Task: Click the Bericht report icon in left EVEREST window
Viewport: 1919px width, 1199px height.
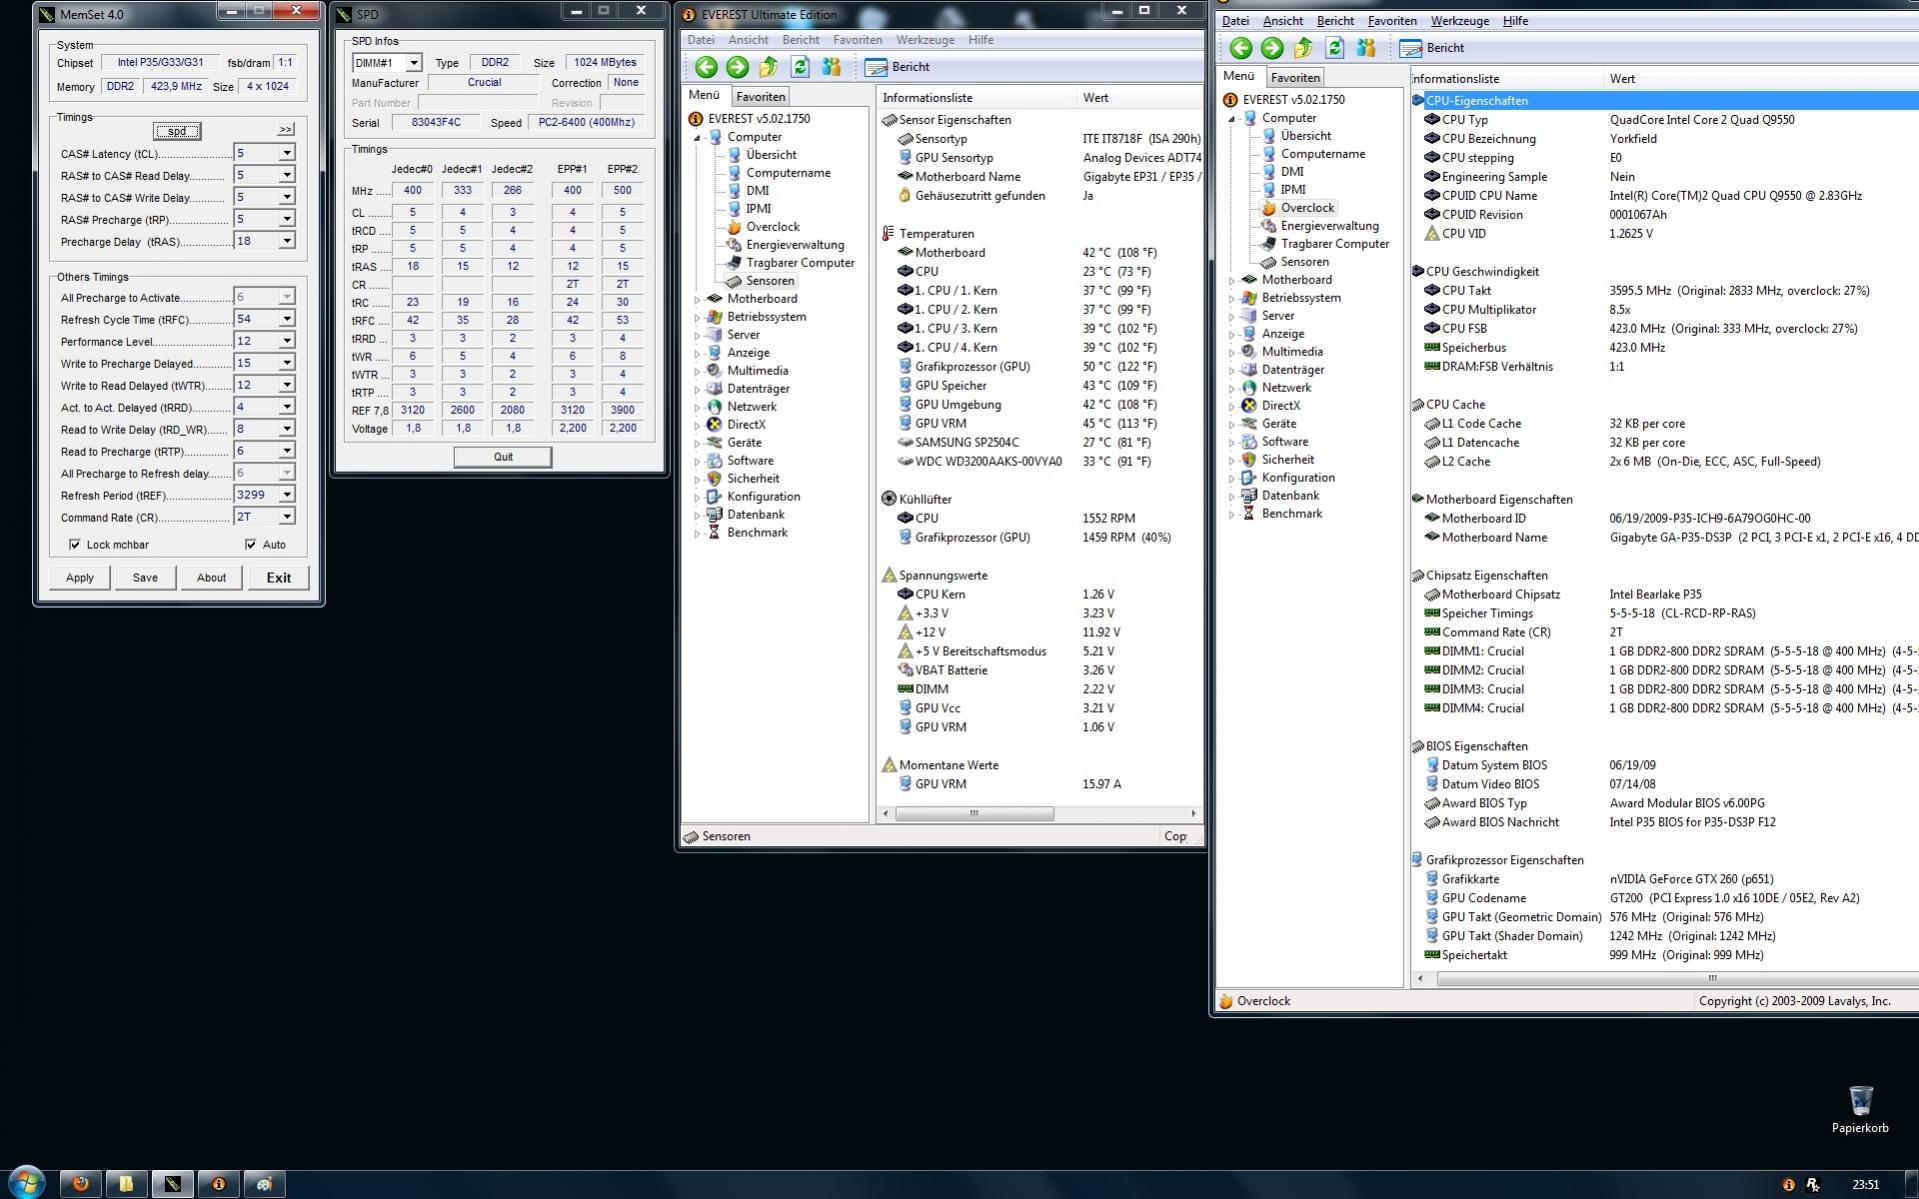Action: tap(876, 67)
